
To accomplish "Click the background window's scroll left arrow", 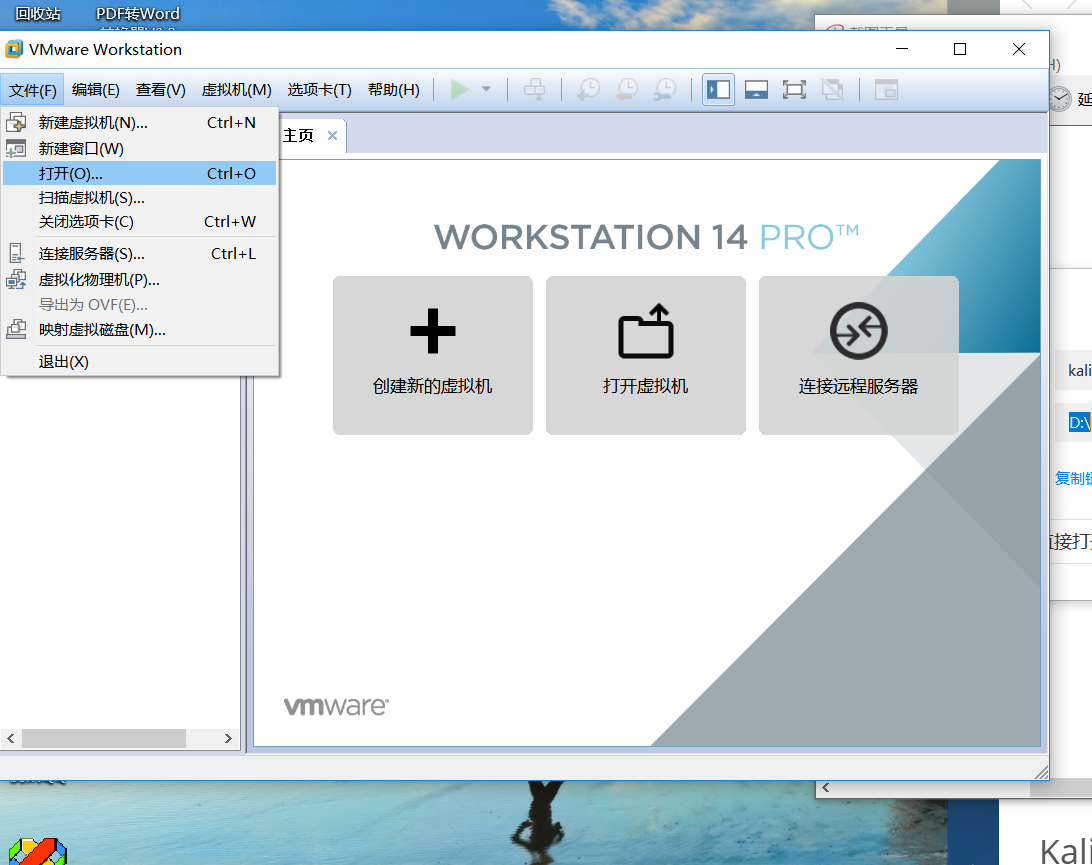I will [826, 788].
